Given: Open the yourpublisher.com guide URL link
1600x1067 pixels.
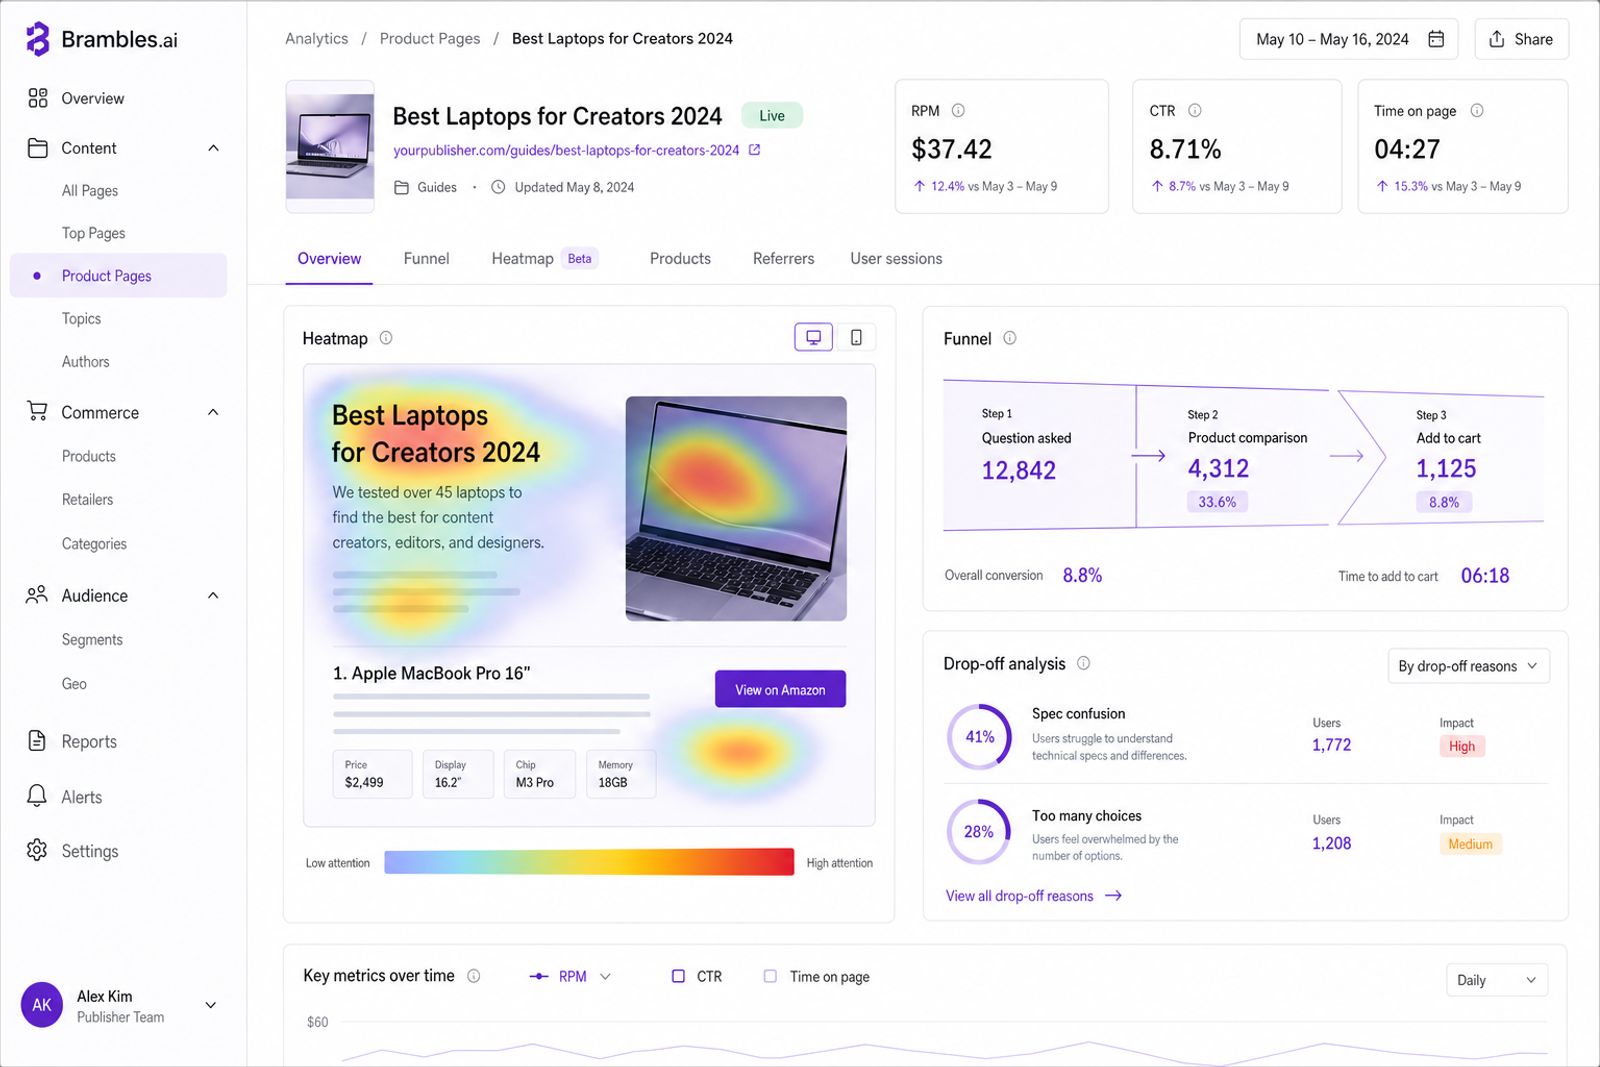Looking at the screenshot, I should click(x=566, y=150).
